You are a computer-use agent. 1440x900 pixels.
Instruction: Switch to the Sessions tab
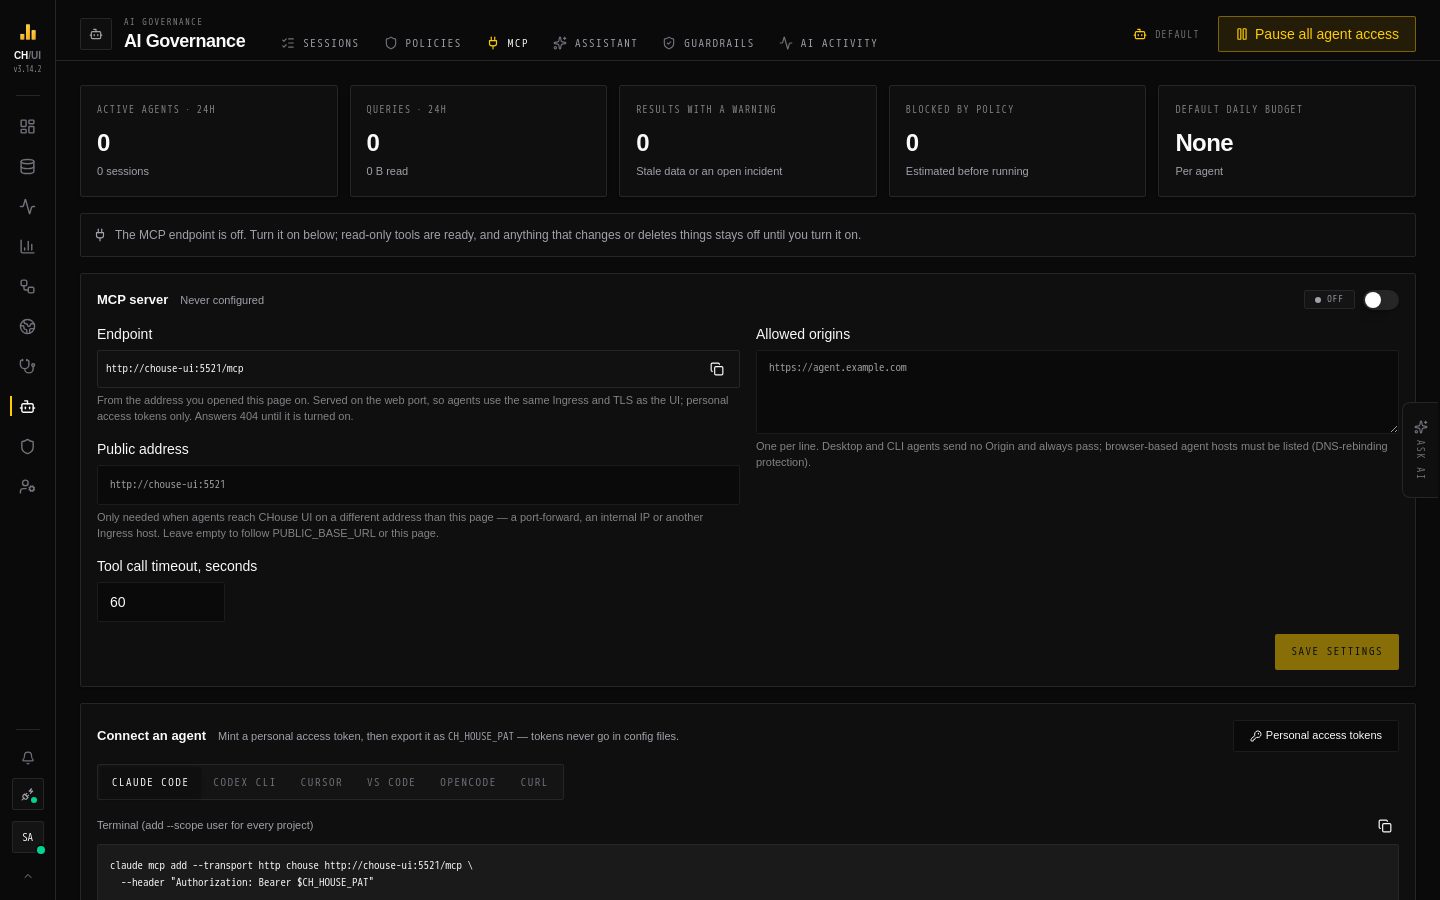click(x=320, y=43)
